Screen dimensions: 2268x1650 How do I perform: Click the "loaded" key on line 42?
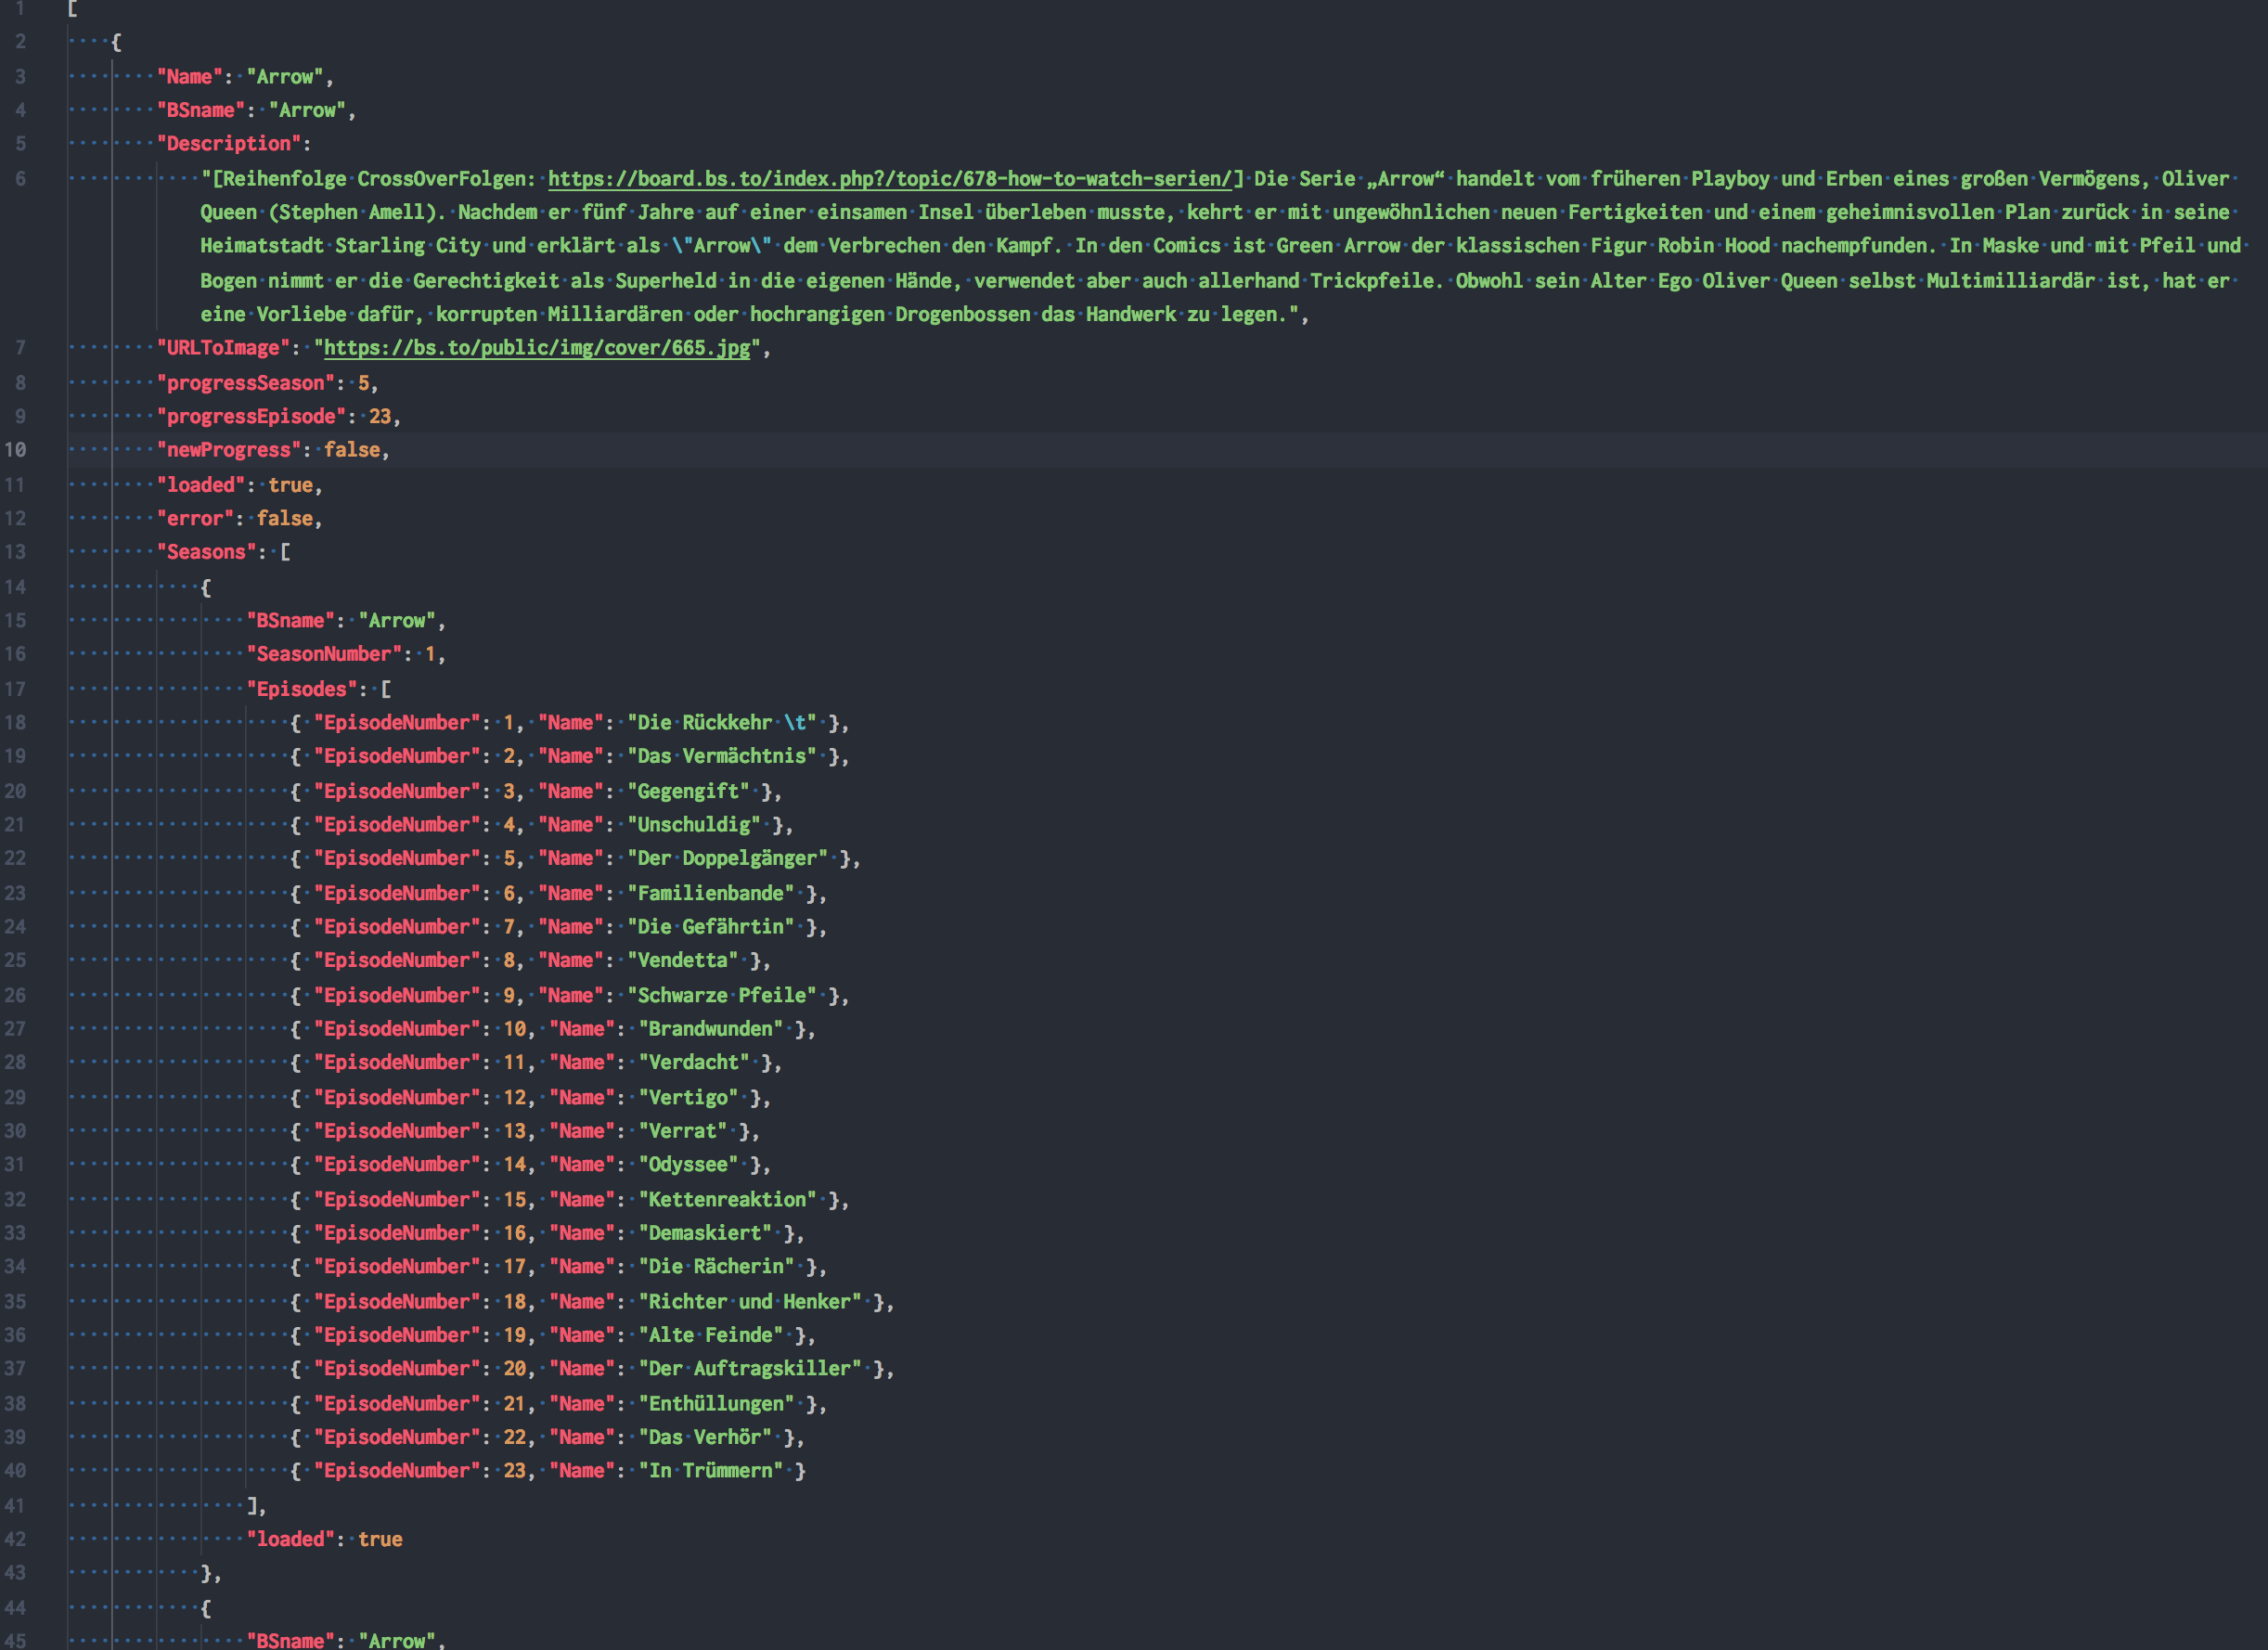point(290,1539)
